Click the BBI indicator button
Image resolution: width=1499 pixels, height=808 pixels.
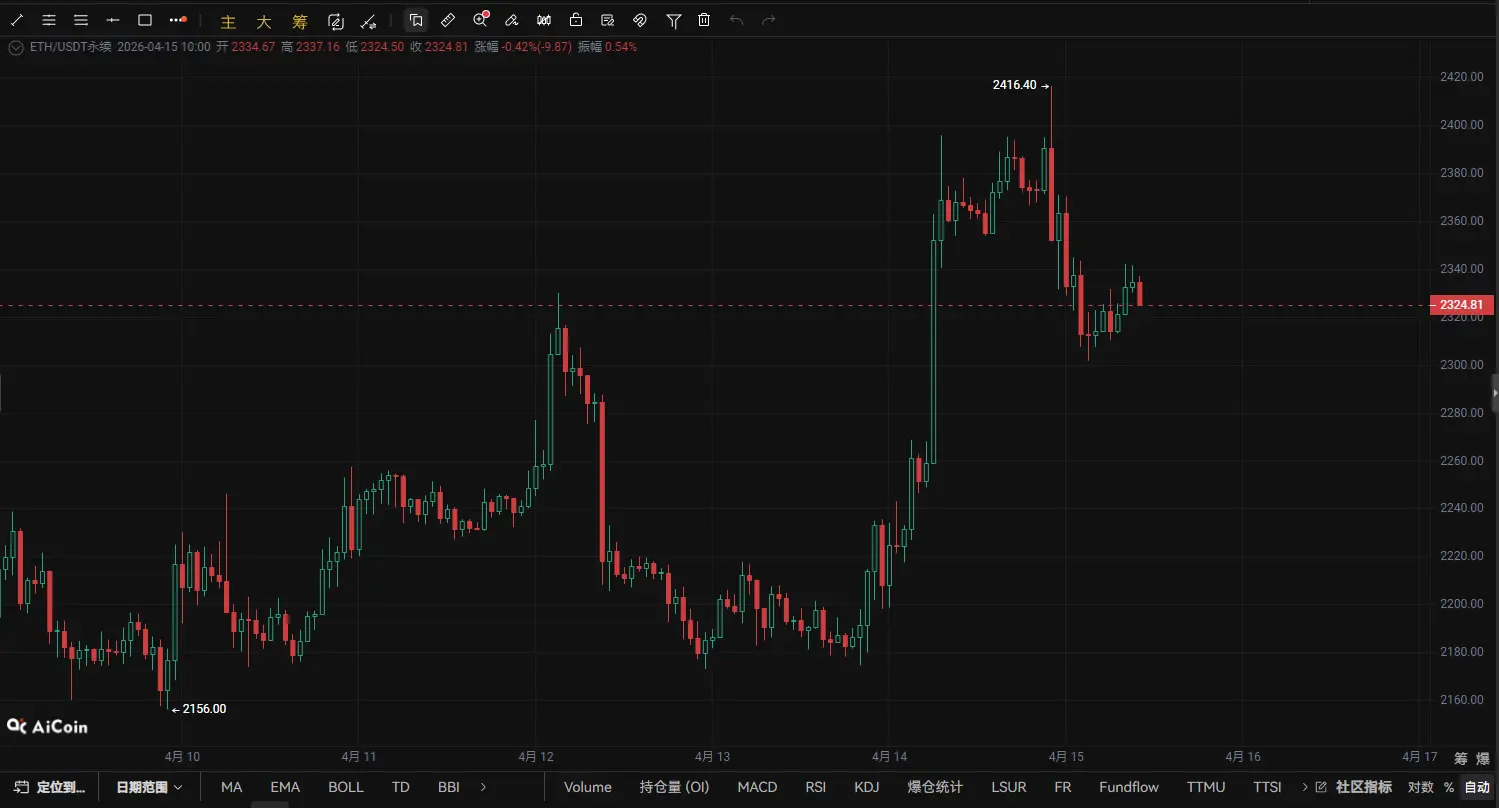pos(449,787)
